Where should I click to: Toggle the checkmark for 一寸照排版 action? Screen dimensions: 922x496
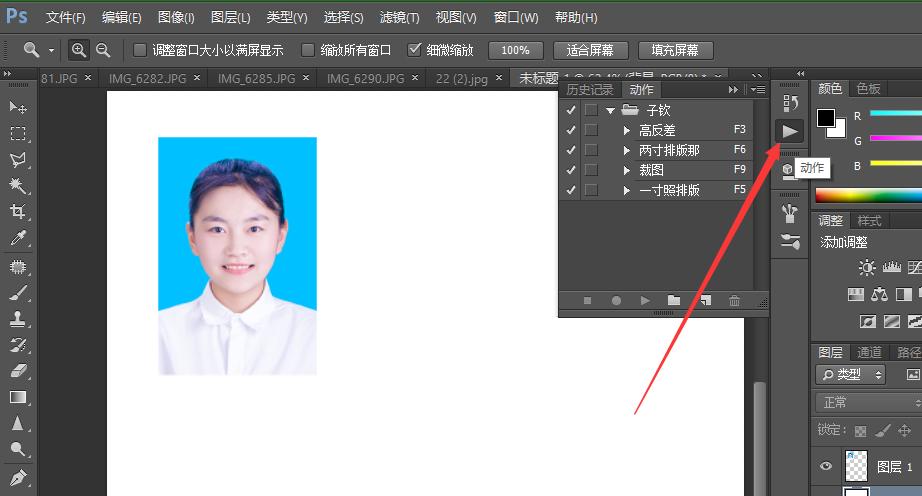[570, 190]
